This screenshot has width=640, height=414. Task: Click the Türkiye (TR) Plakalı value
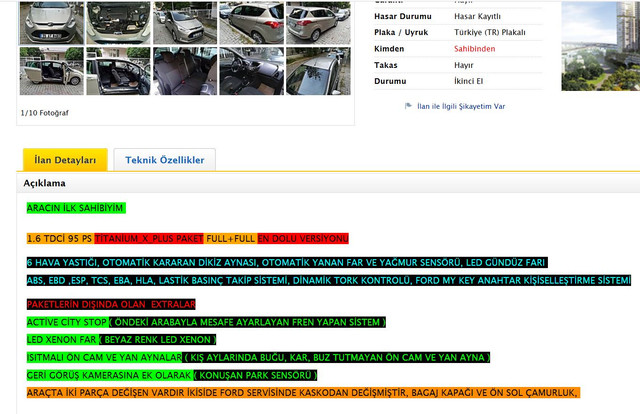tap(490, 32)
